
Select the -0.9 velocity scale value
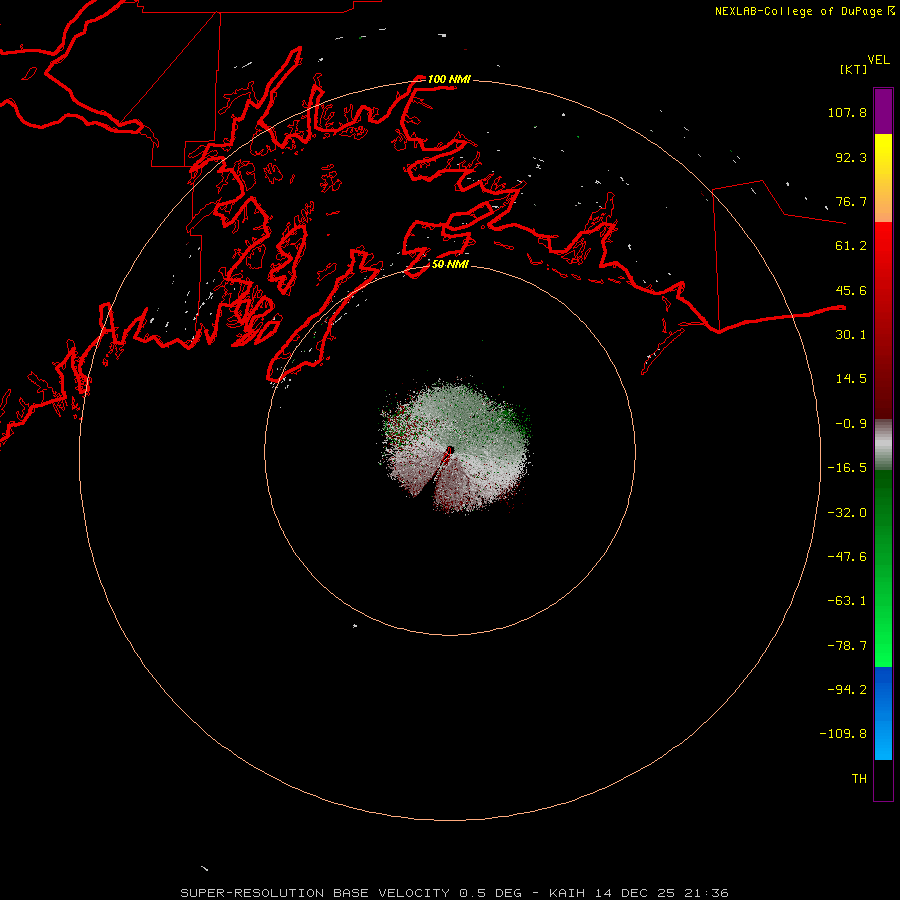tap(851, 424)
